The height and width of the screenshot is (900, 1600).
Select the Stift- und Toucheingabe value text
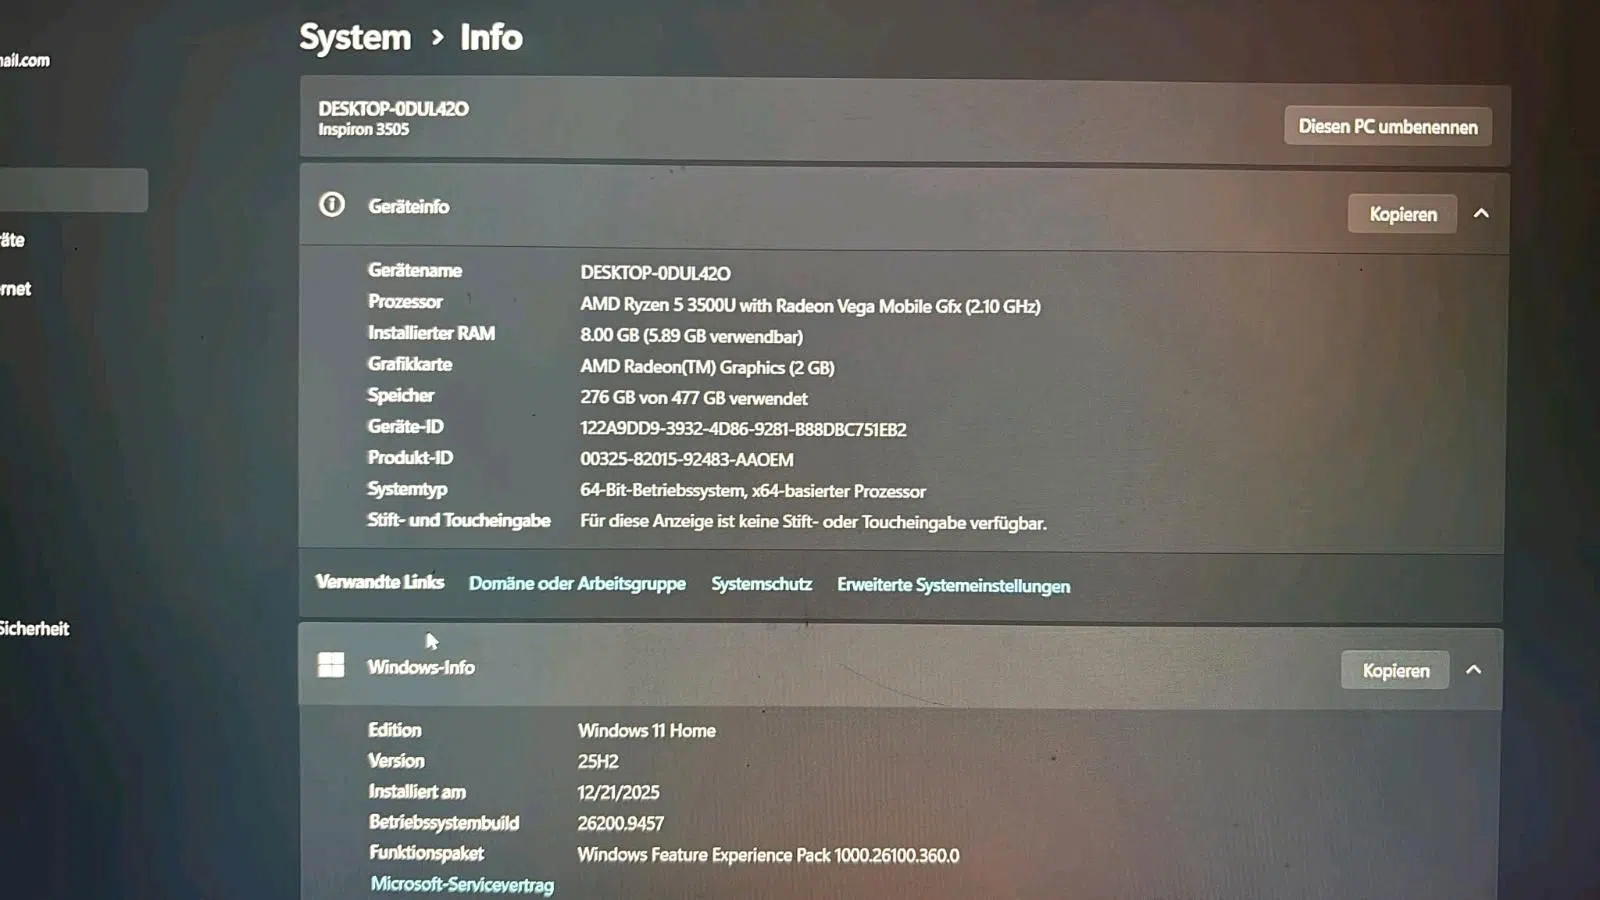point(813,522)
